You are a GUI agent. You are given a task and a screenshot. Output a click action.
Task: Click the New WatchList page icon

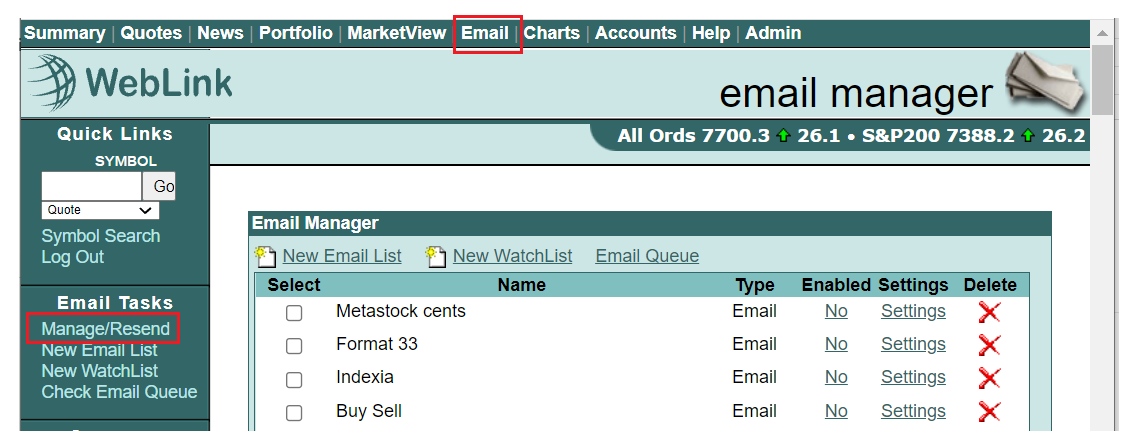[x=436, y=257]
